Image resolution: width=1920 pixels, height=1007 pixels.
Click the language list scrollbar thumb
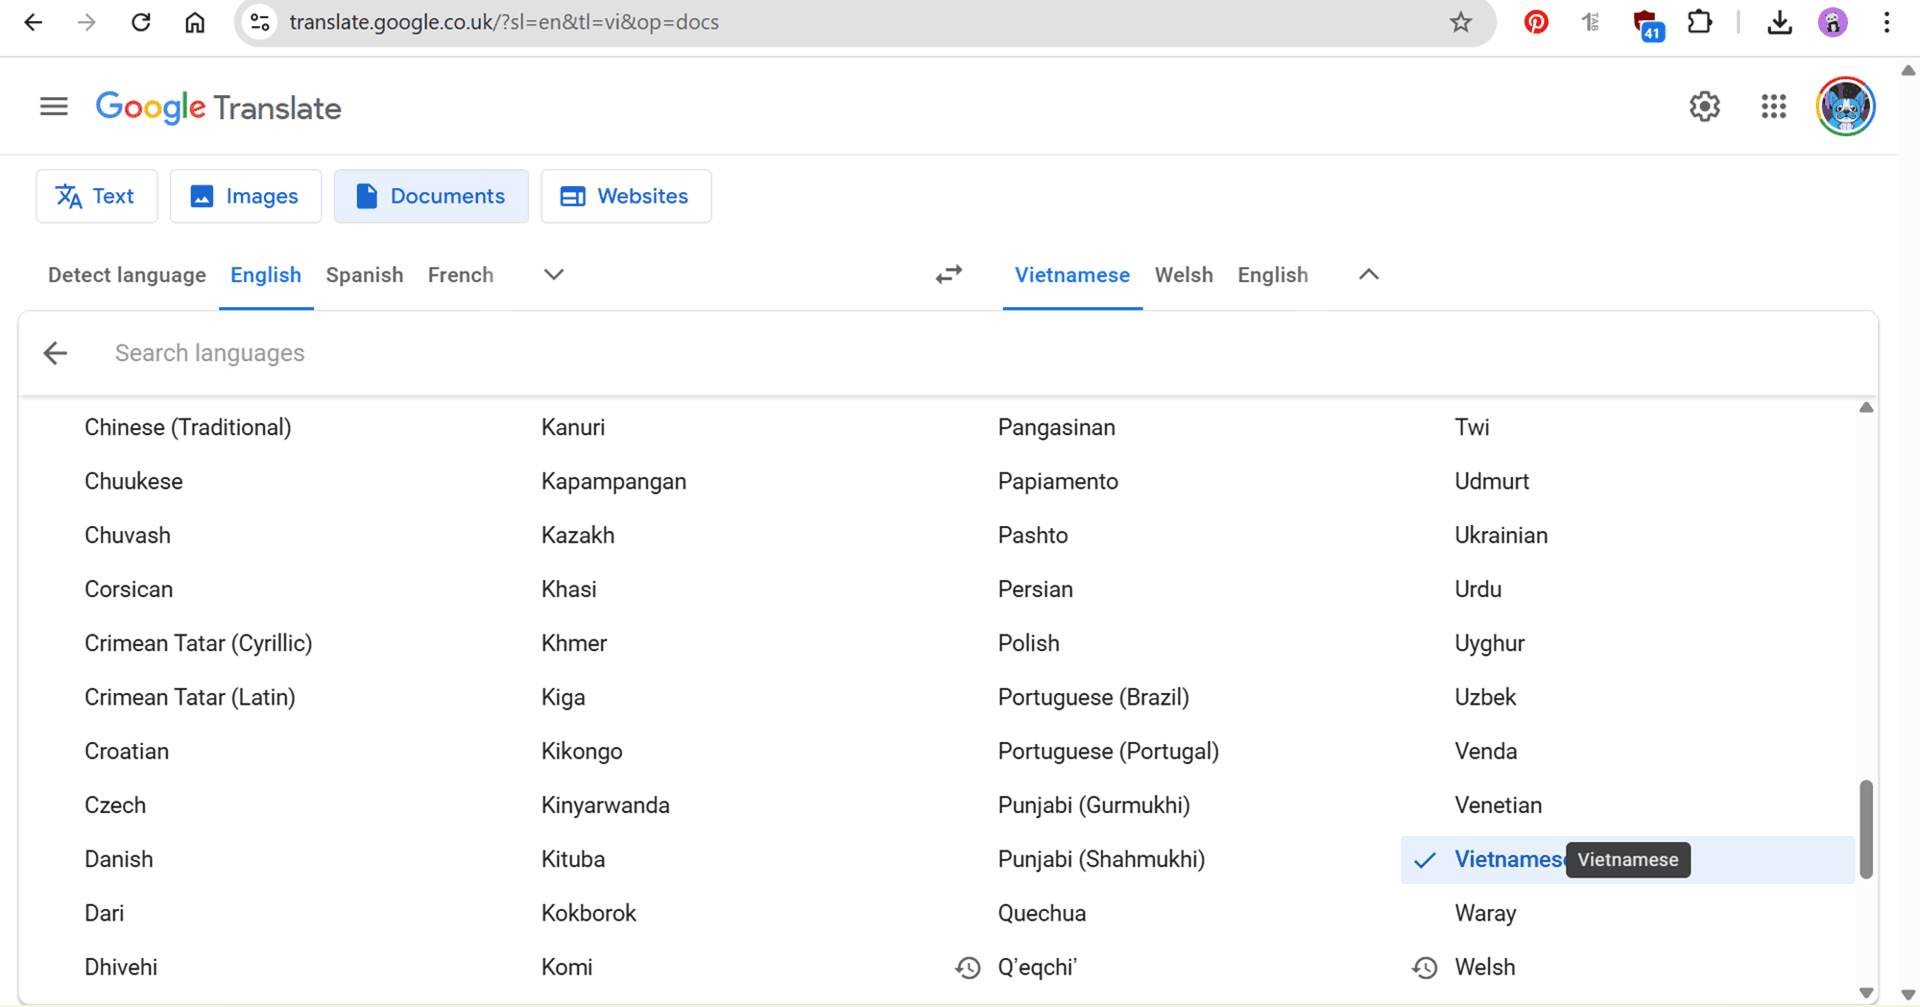pyautogui.click(x=1865, y=829)
